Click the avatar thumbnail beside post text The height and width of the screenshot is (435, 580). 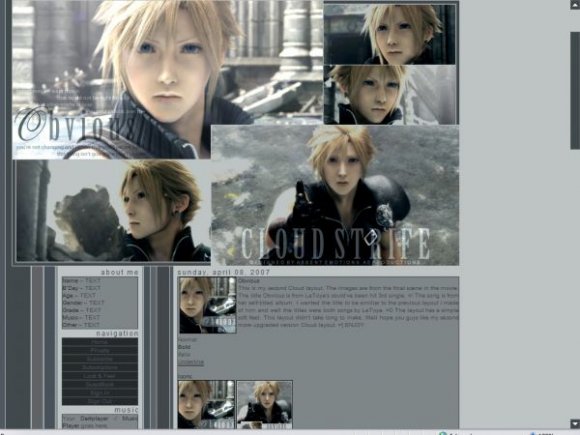(208, 305)
